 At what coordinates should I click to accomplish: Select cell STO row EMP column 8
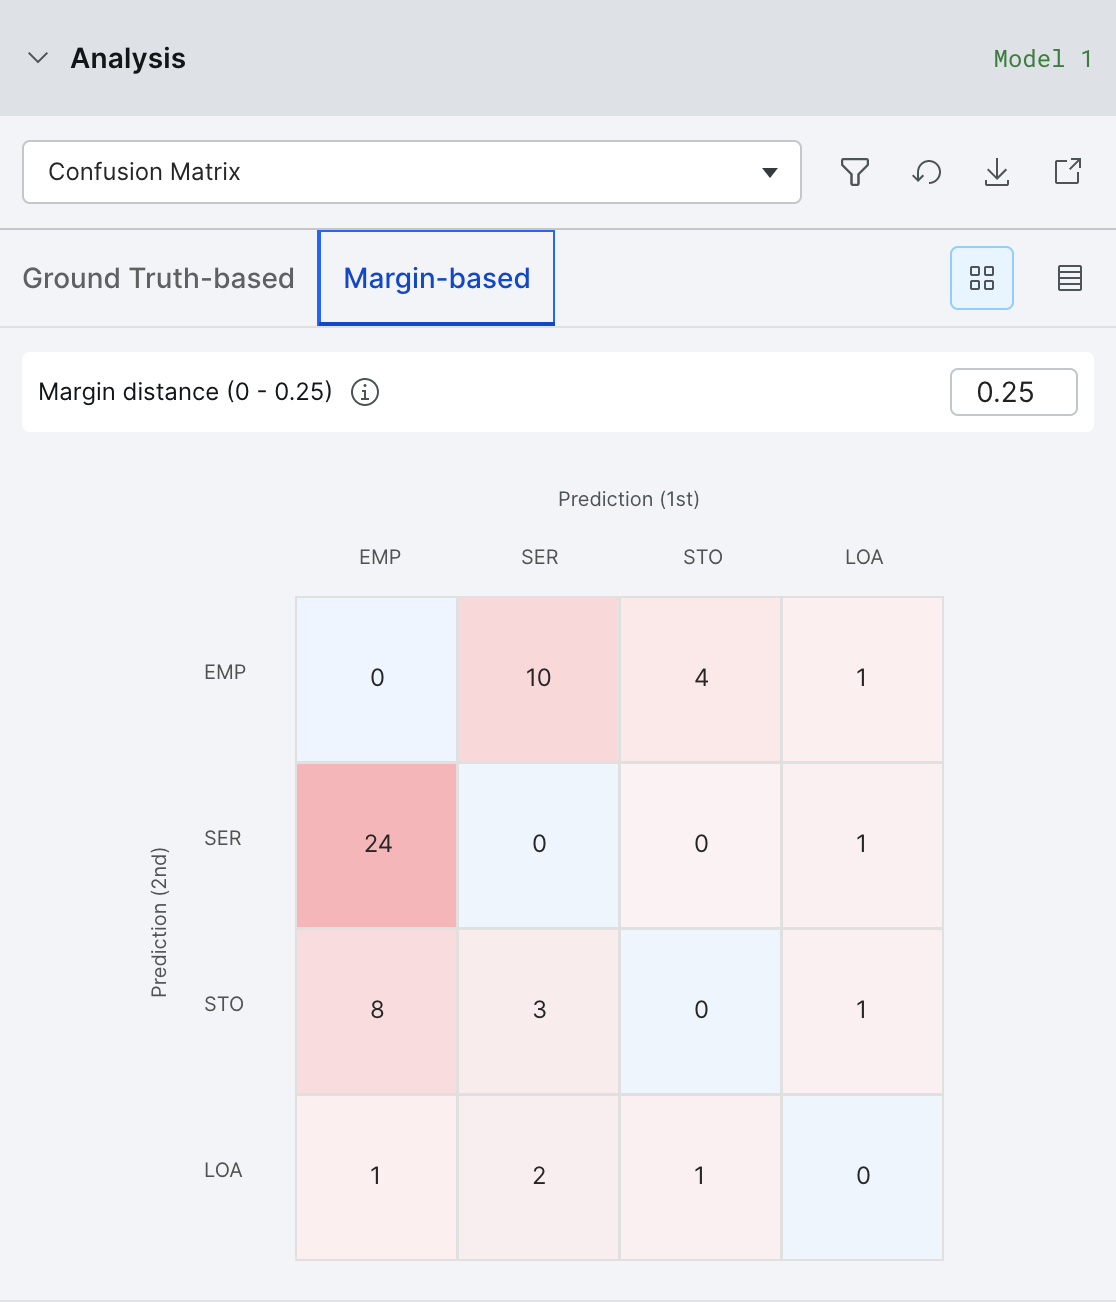(377, 1011)
